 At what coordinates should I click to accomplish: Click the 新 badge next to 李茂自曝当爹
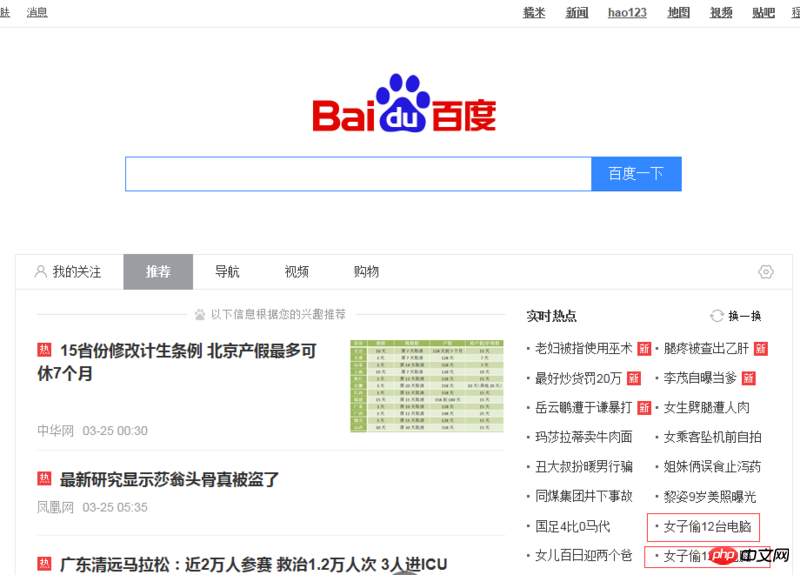coord(748,378)
